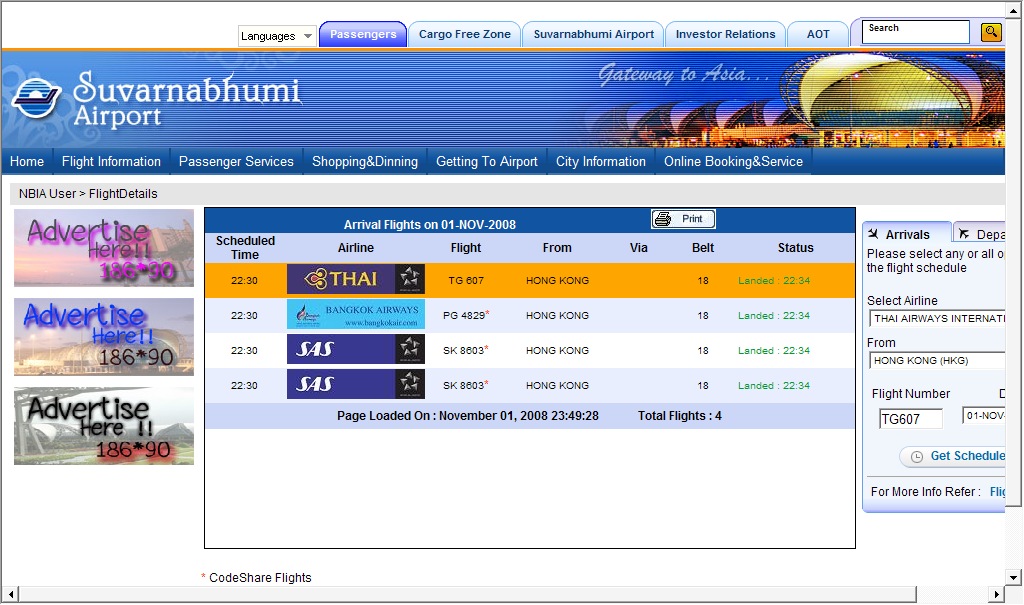Click the scroll right arrow
Viewport: 1024px width, 605px height.
997,595
